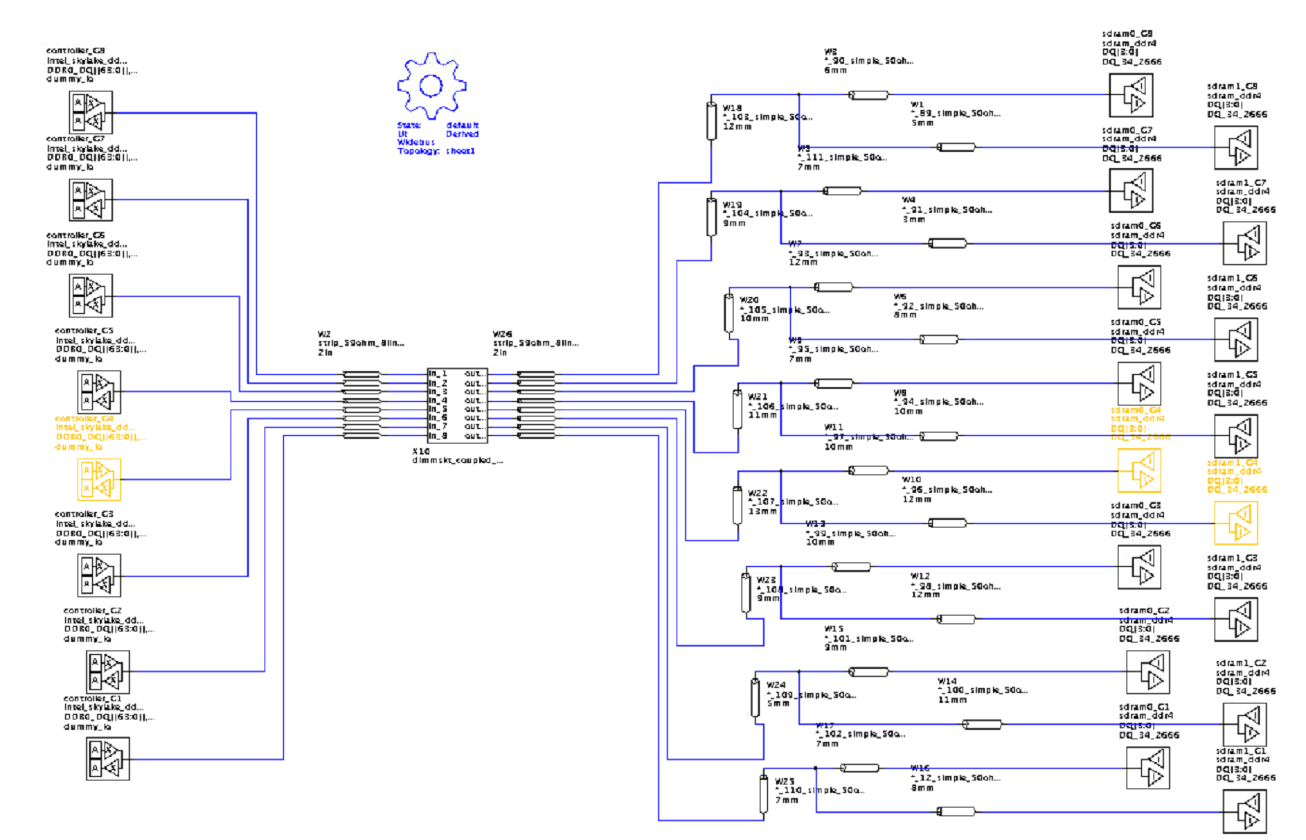The height and width of the screenshot is (840, 1306).
Task: Select the controller_C8 driver symbol
Action: (91, 112)
